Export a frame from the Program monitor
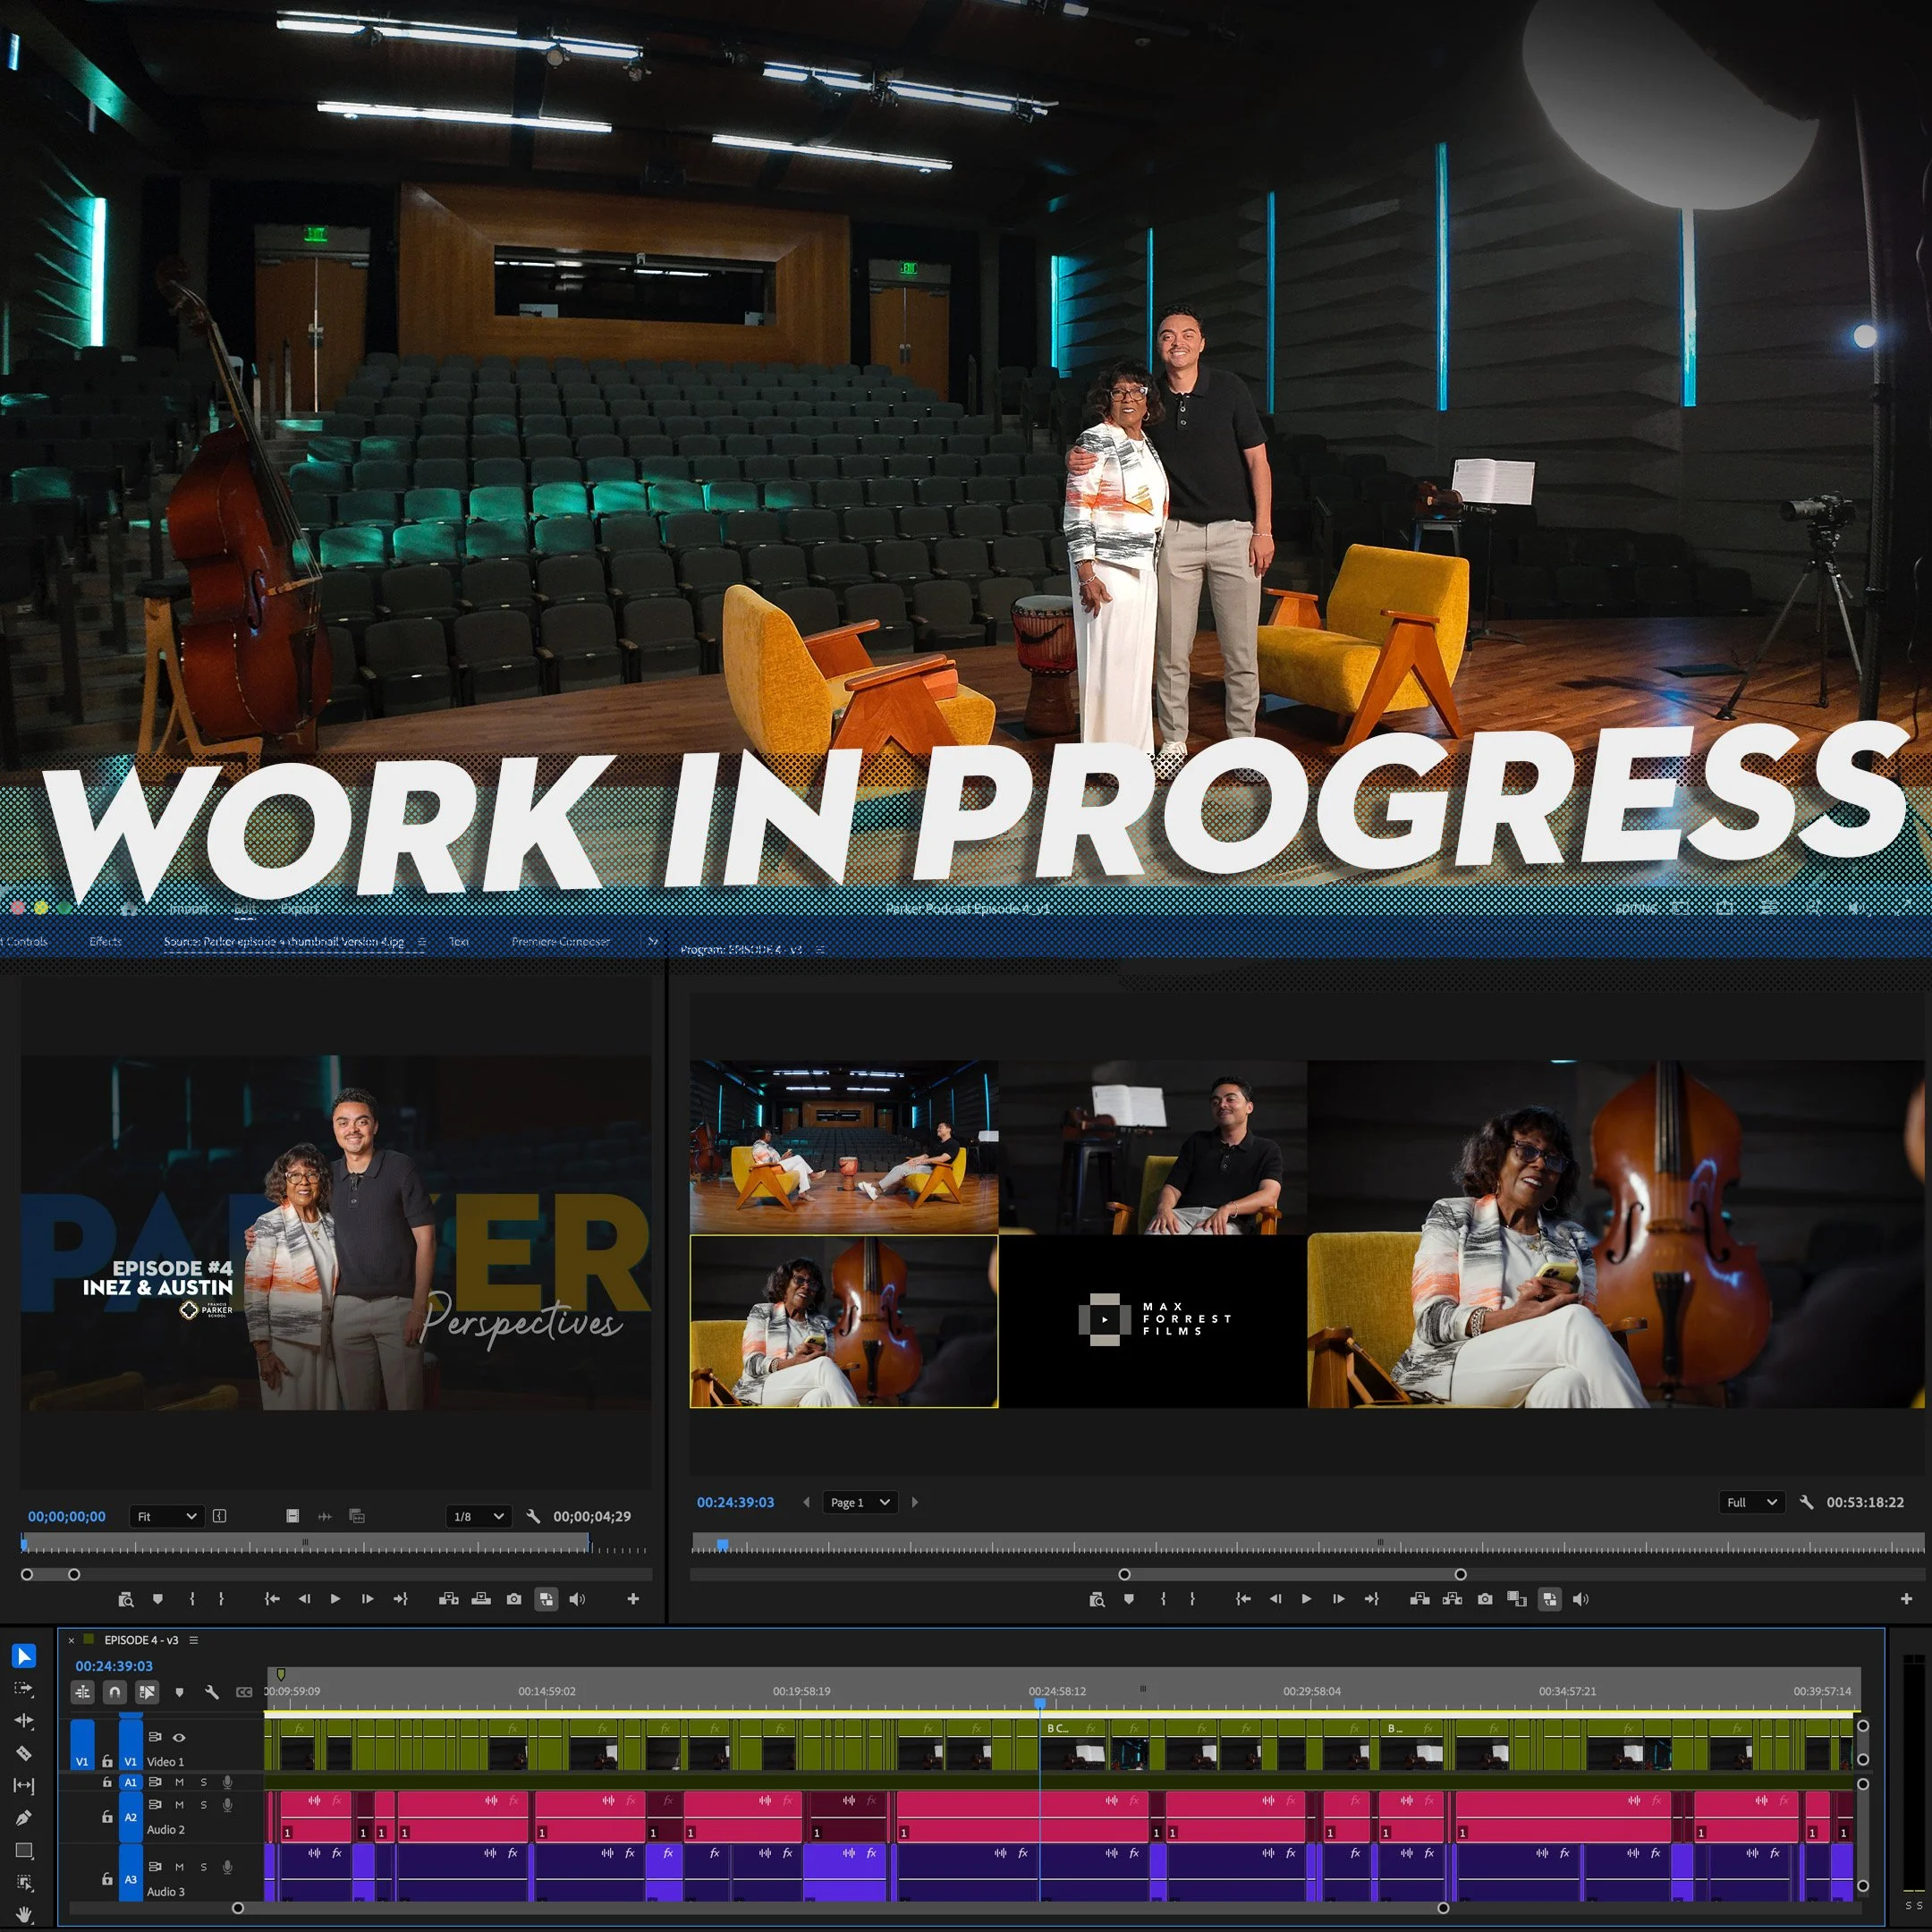 point(1485,1599)
